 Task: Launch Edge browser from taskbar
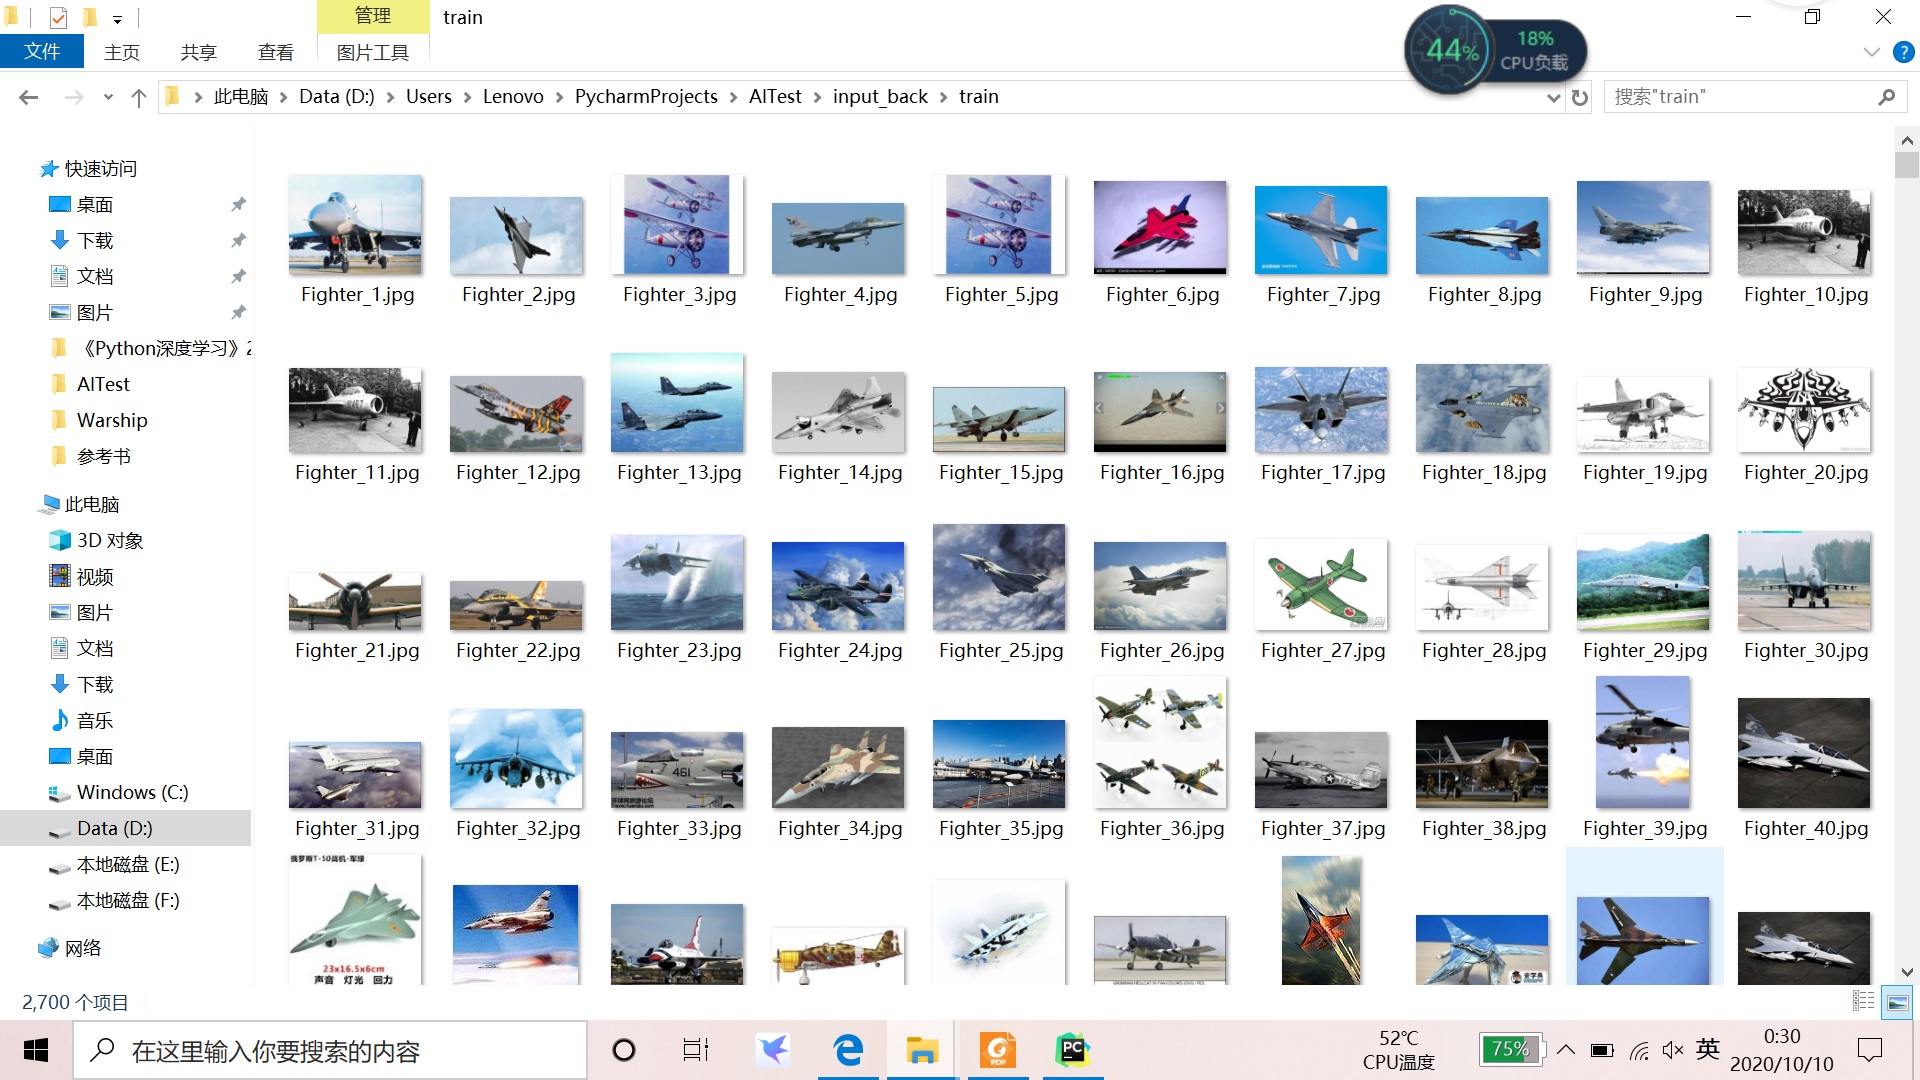[848, 1050]
